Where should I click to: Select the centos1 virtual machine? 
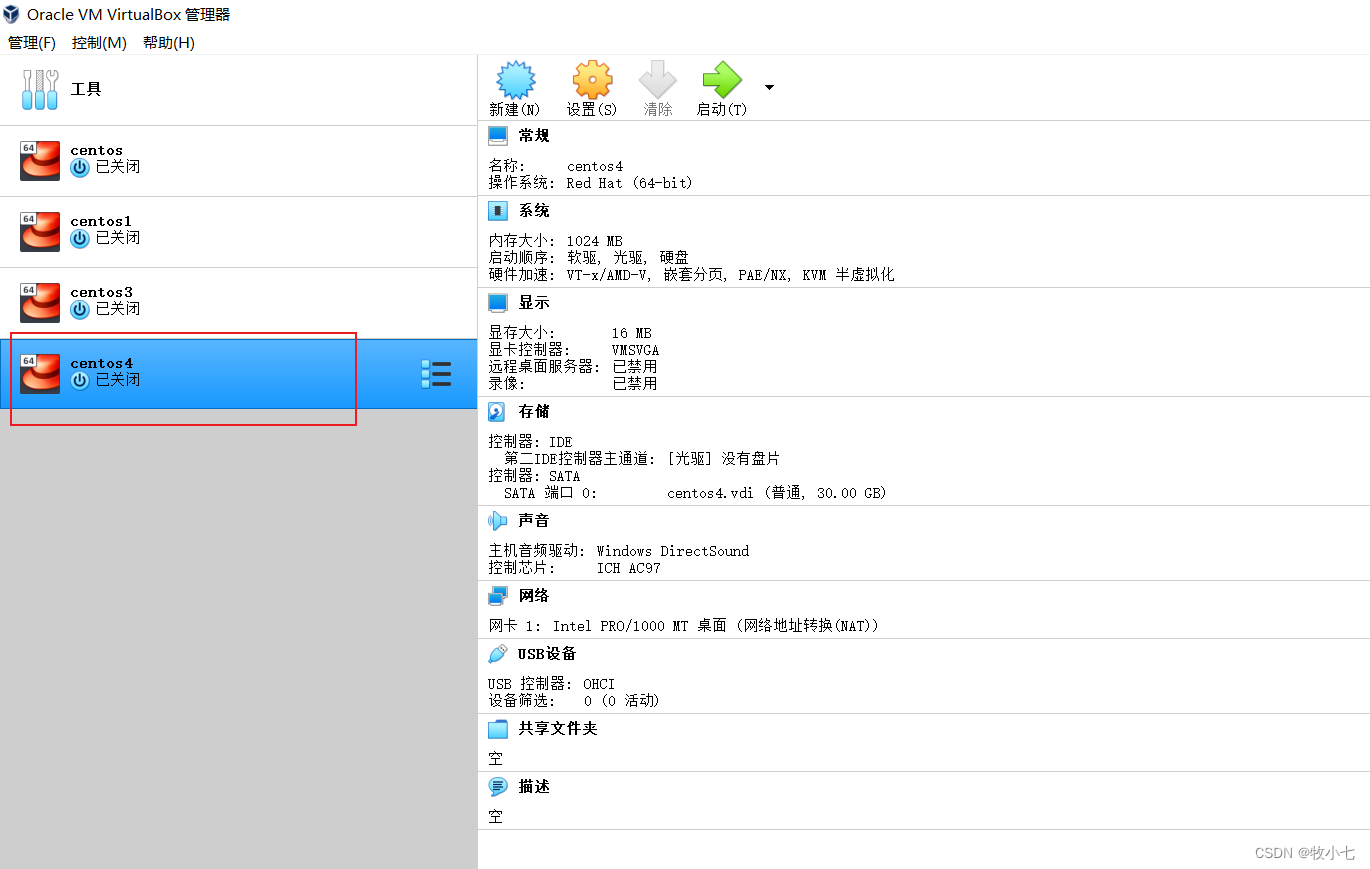point(238,232)
